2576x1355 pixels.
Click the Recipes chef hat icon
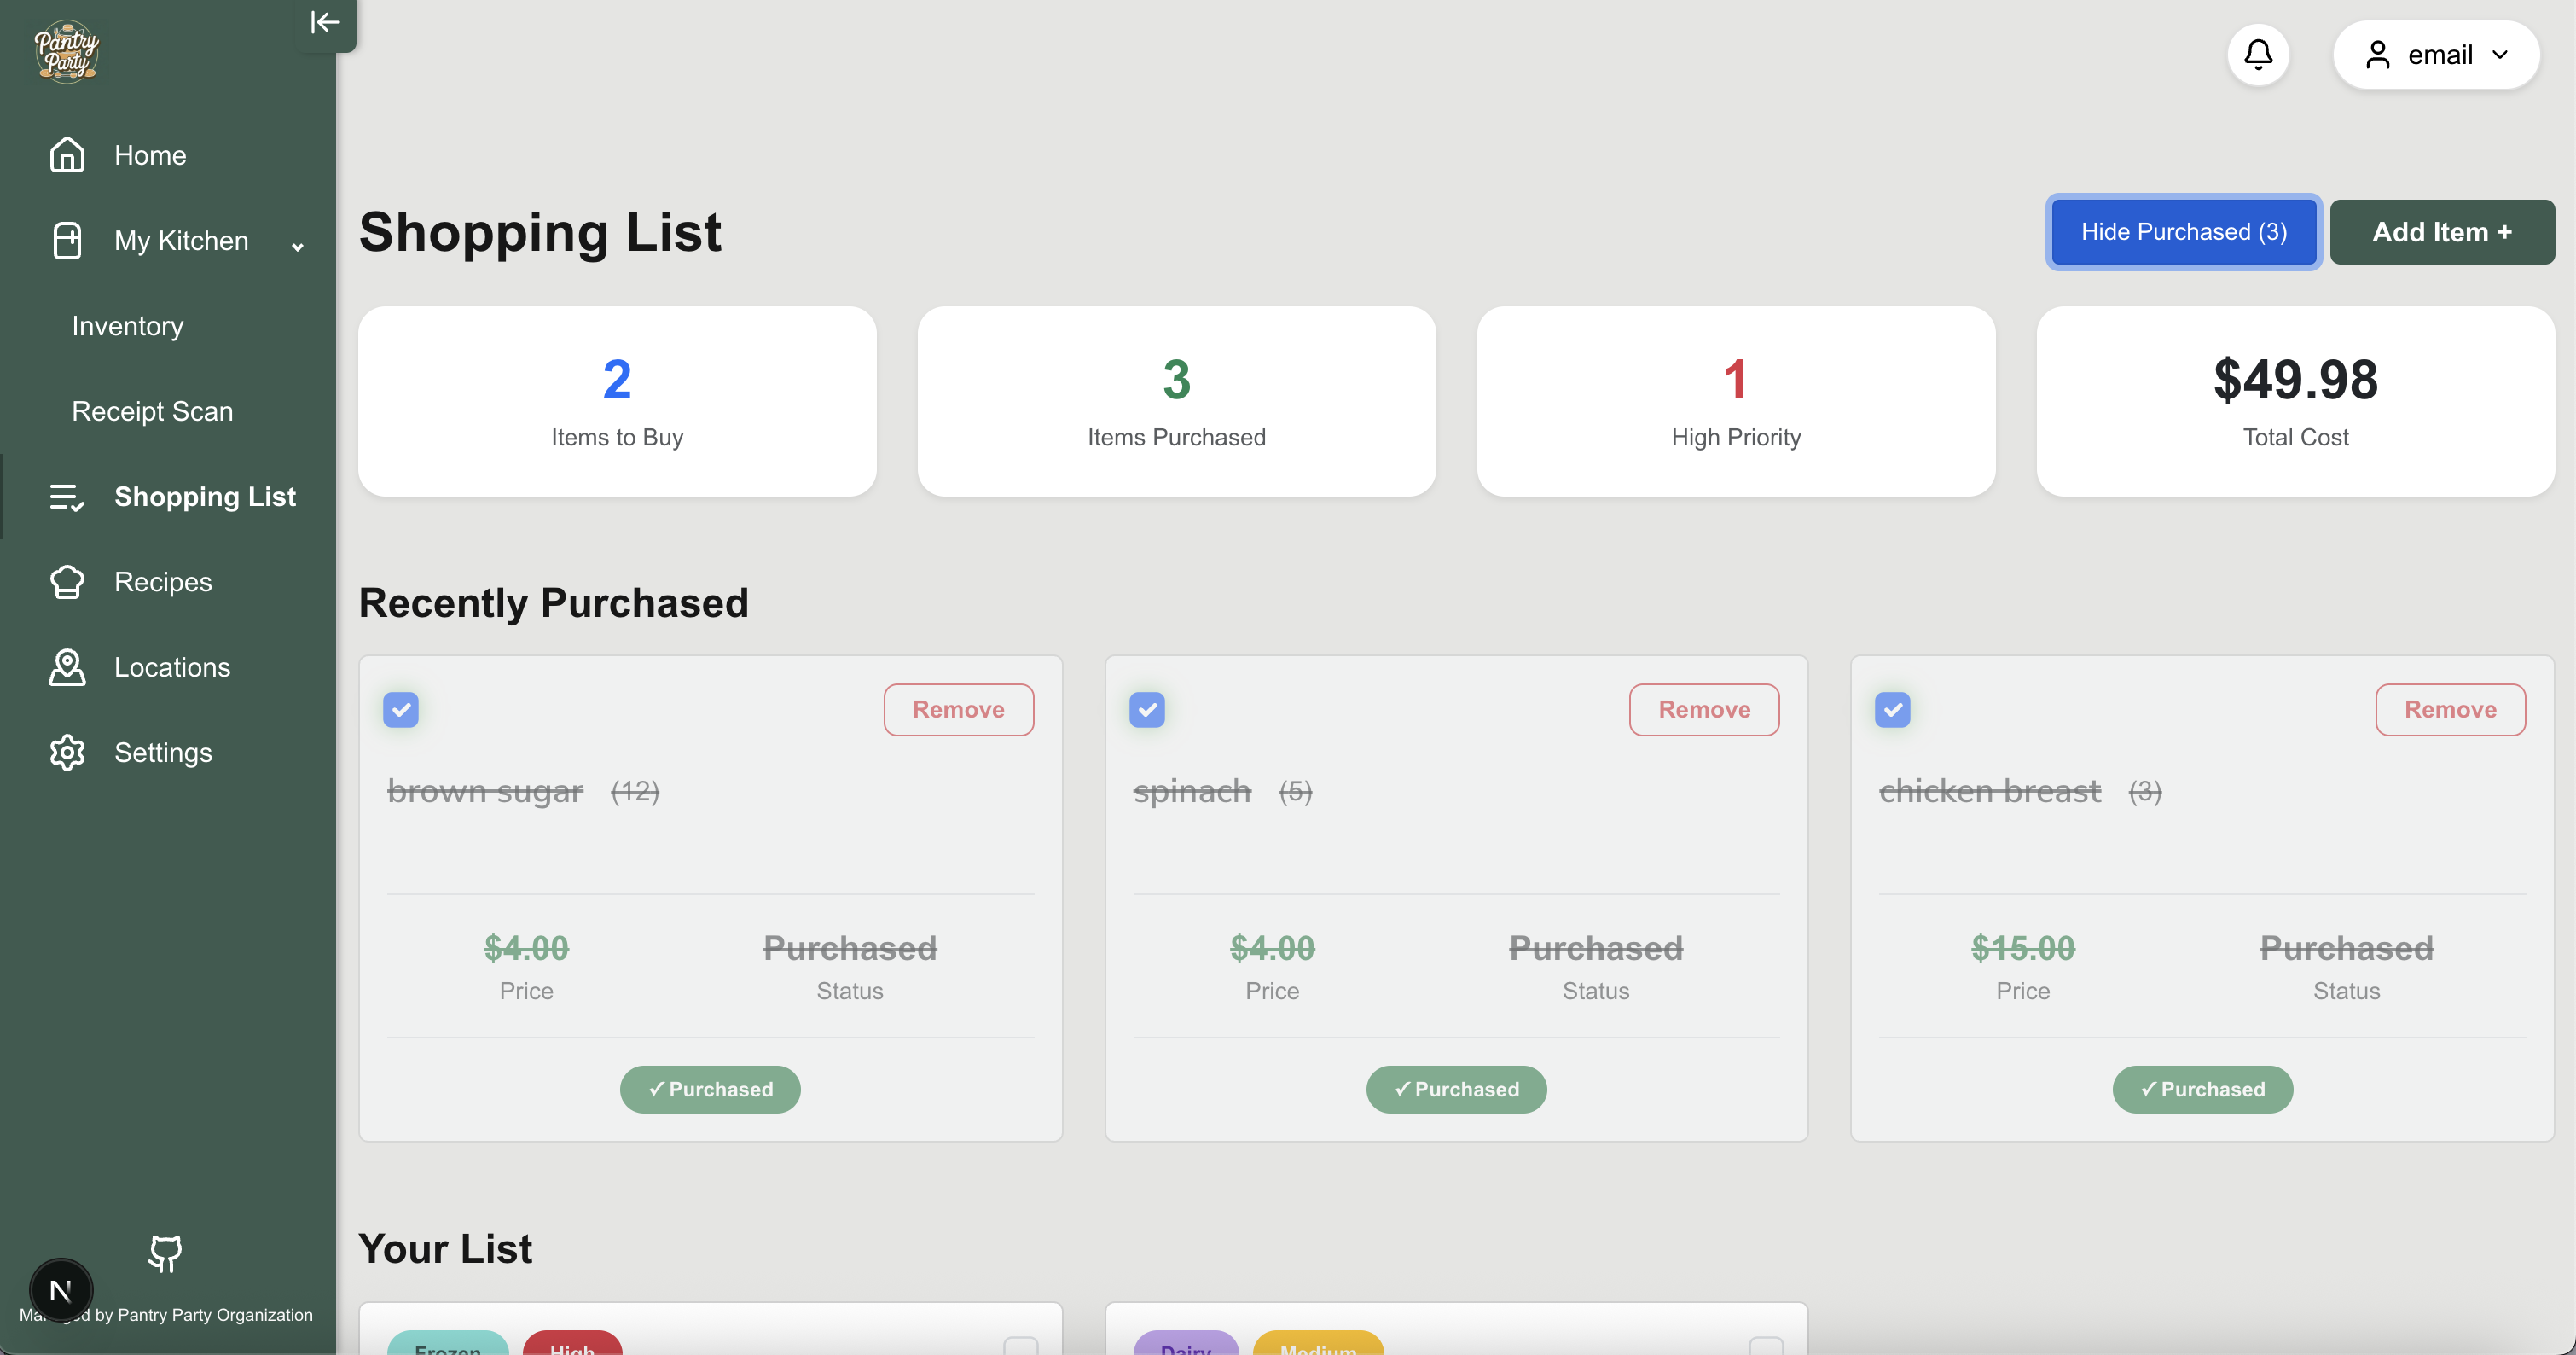coord(67,582)
